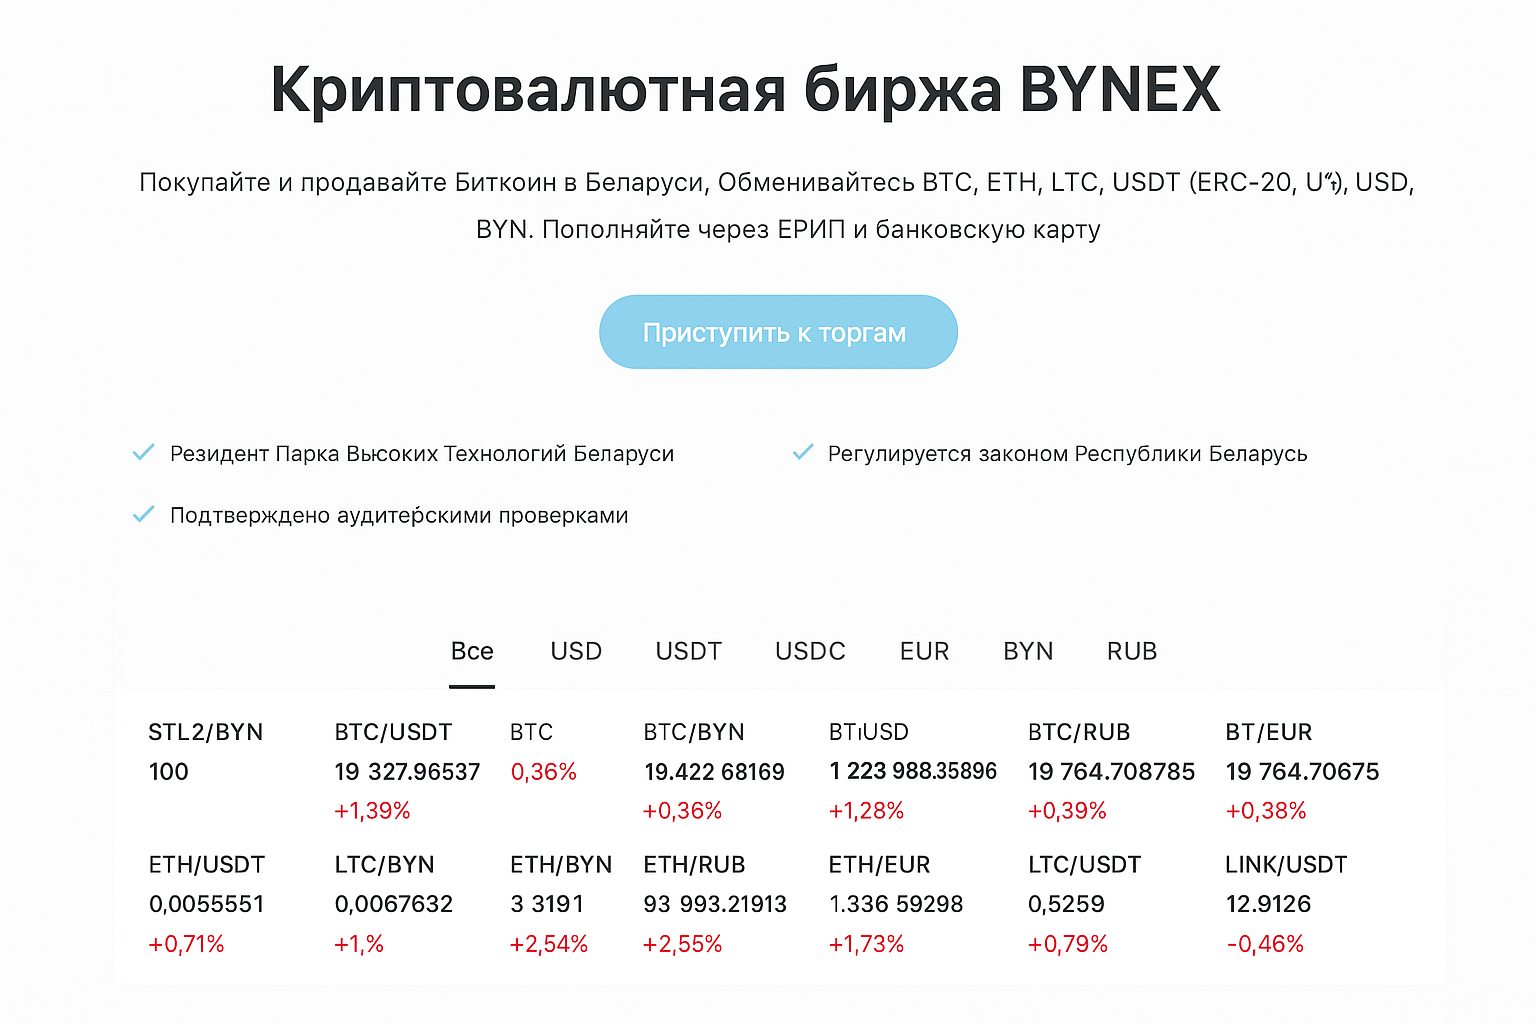The width and height of the screenshot is (1536, 1024).
Task: Open the STL2/BYN trading pair
Action: [x=205, y=731]
